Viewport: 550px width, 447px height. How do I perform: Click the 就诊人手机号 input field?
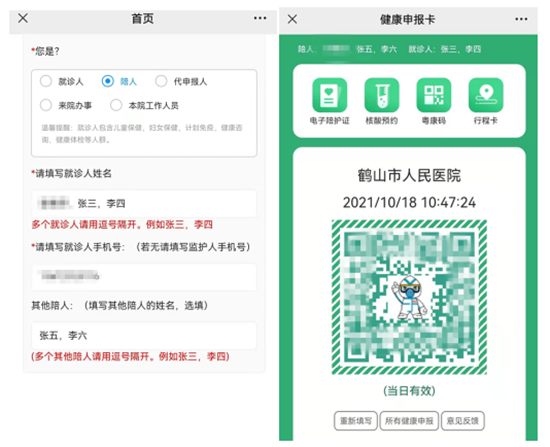tap(144, 277)
